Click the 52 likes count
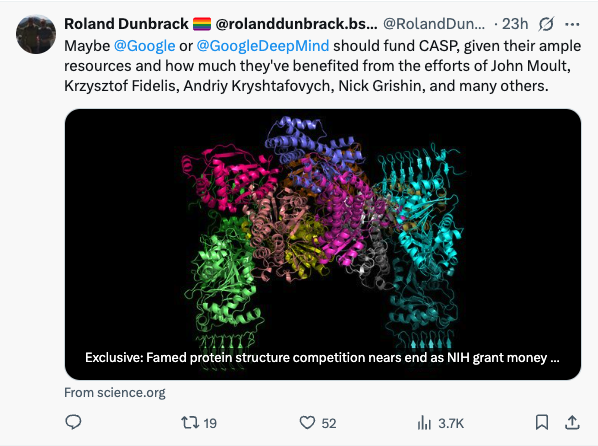 (x=329, y=423)
